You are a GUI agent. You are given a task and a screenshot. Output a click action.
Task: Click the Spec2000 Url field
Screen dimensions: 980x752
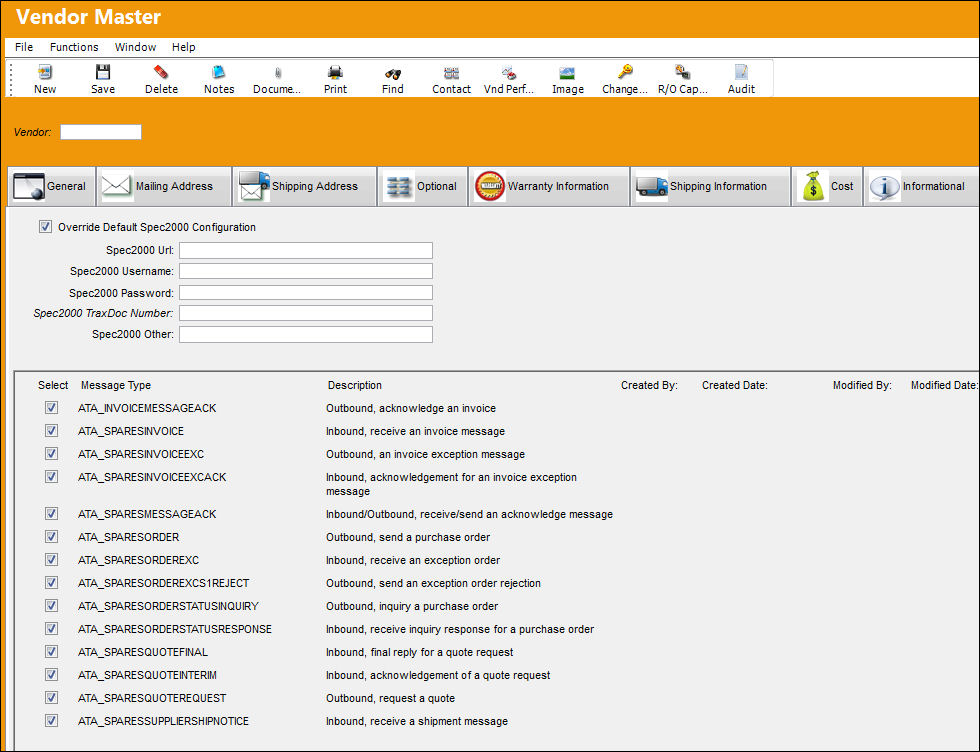[x=306, y=251]
